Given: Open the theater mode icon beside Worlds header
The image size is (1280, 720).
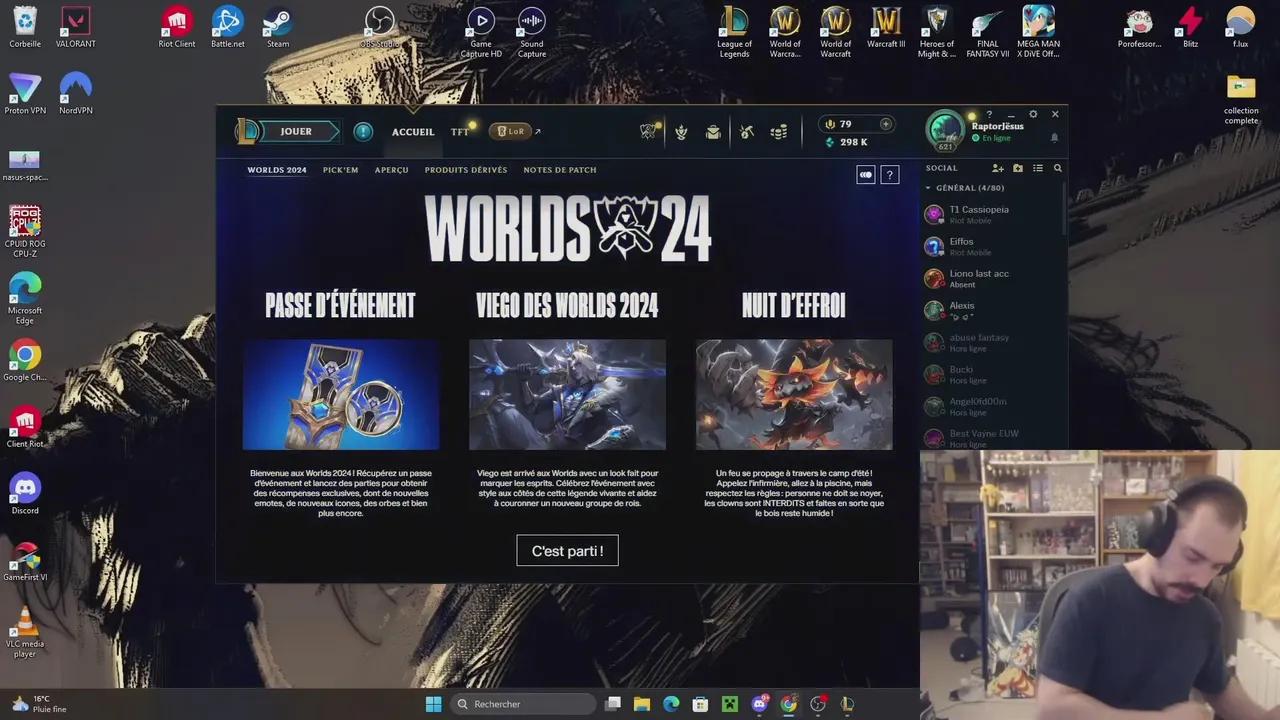Looking at the screenshot, I should (x=866, y=174).
